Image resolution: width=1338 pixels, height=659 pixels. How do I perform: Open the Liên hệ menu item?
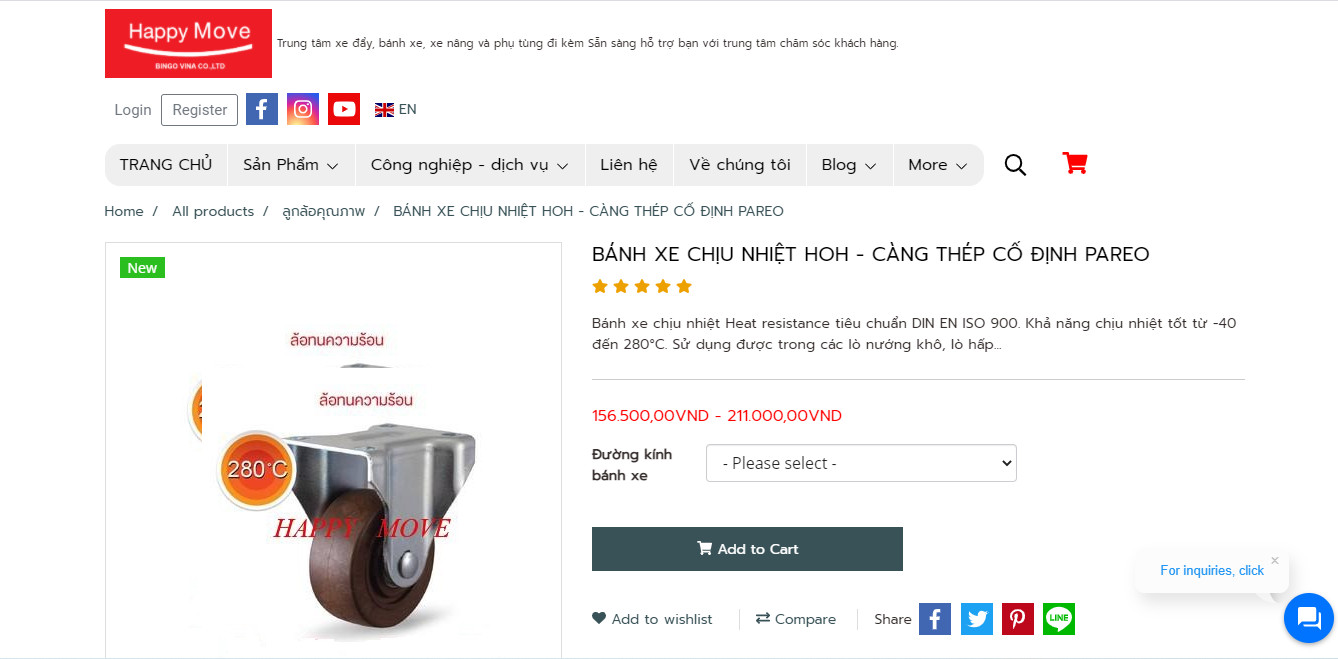click(x=629, y=165)
